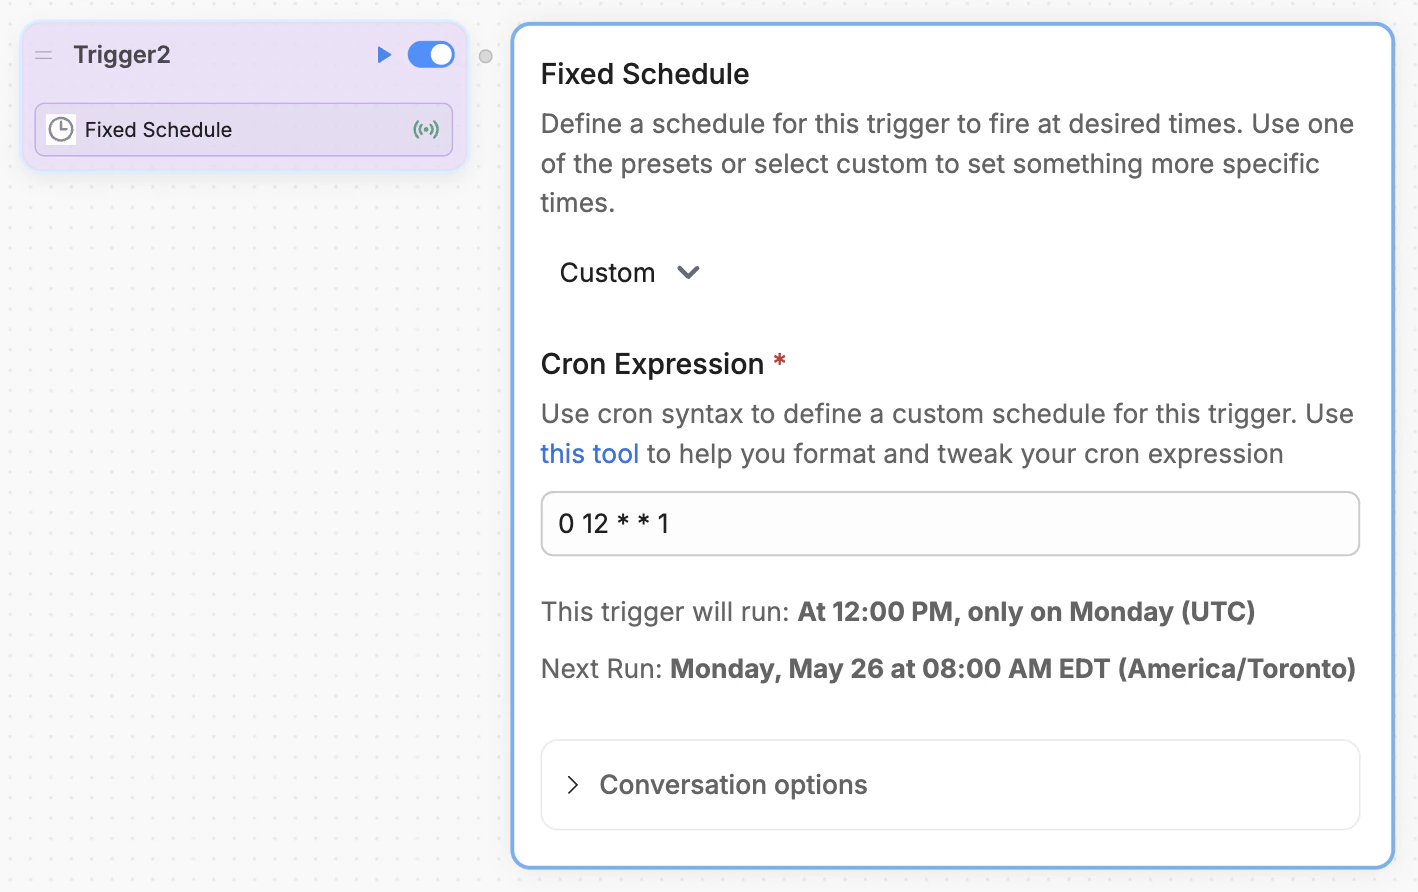Click the "0 12 * * 1" cron value
Screen dimensions: 1418x892
[x=613, y=523]
